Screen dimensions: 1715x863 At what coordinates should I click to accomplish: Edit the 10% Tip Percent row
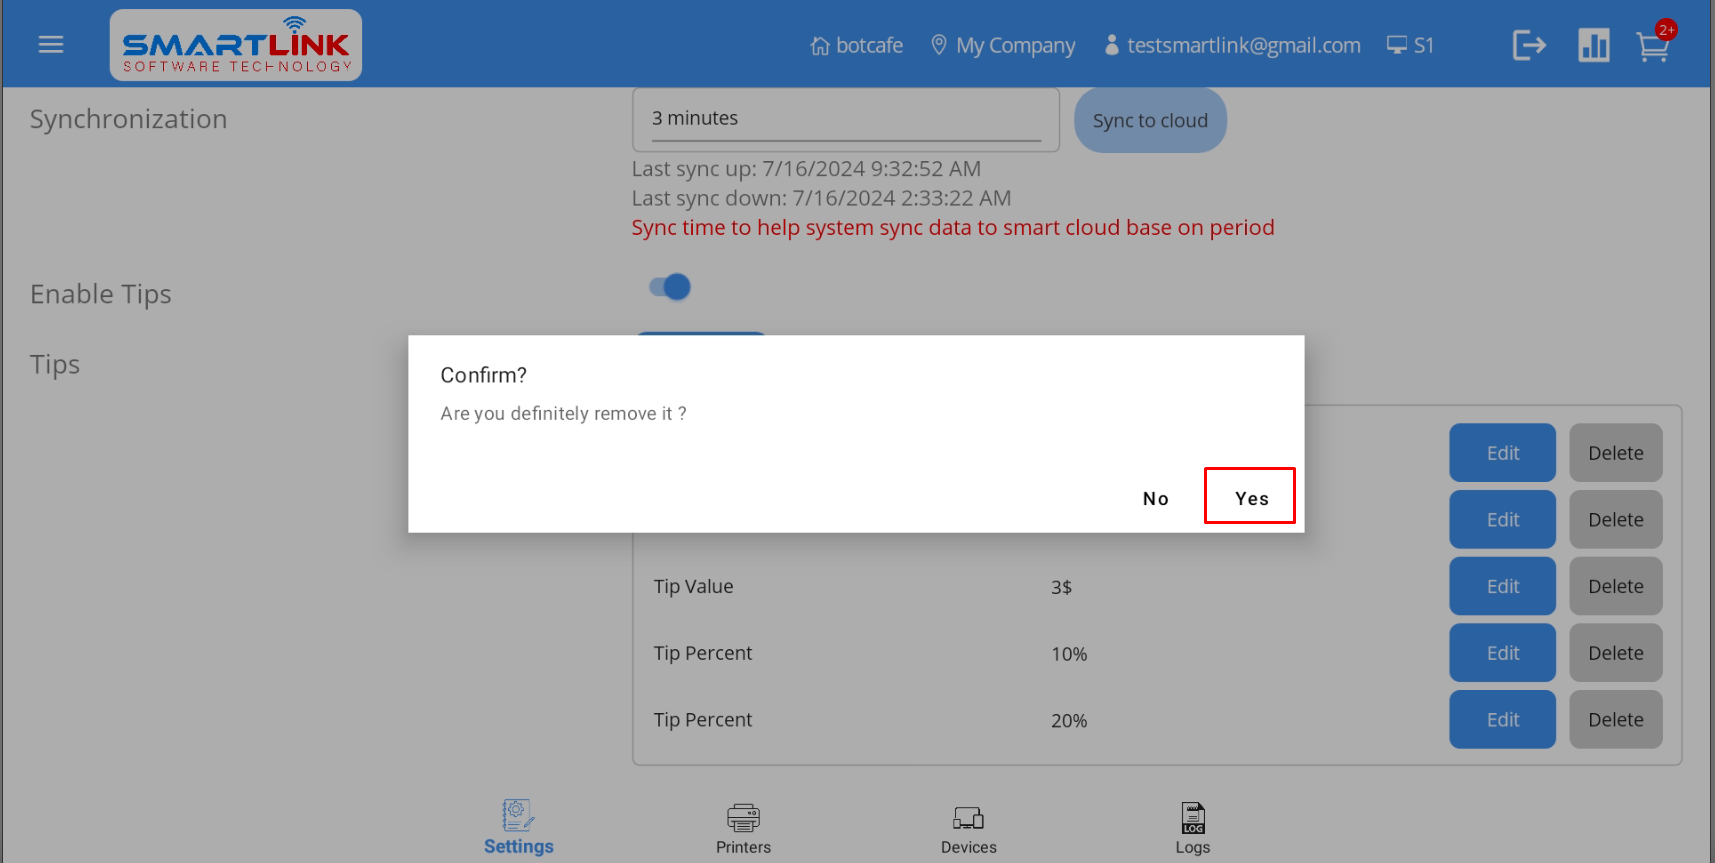[1502, 653]
